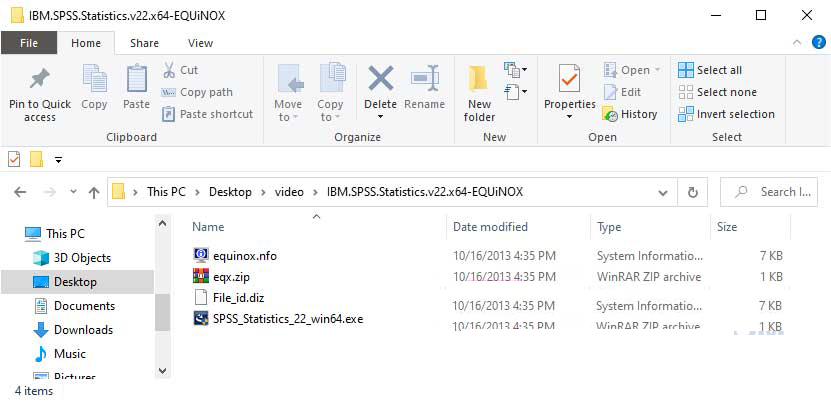The width and height of the screenshot is (831, 403).
Task: Open address bar history dropdown
Action: point(662,192)
